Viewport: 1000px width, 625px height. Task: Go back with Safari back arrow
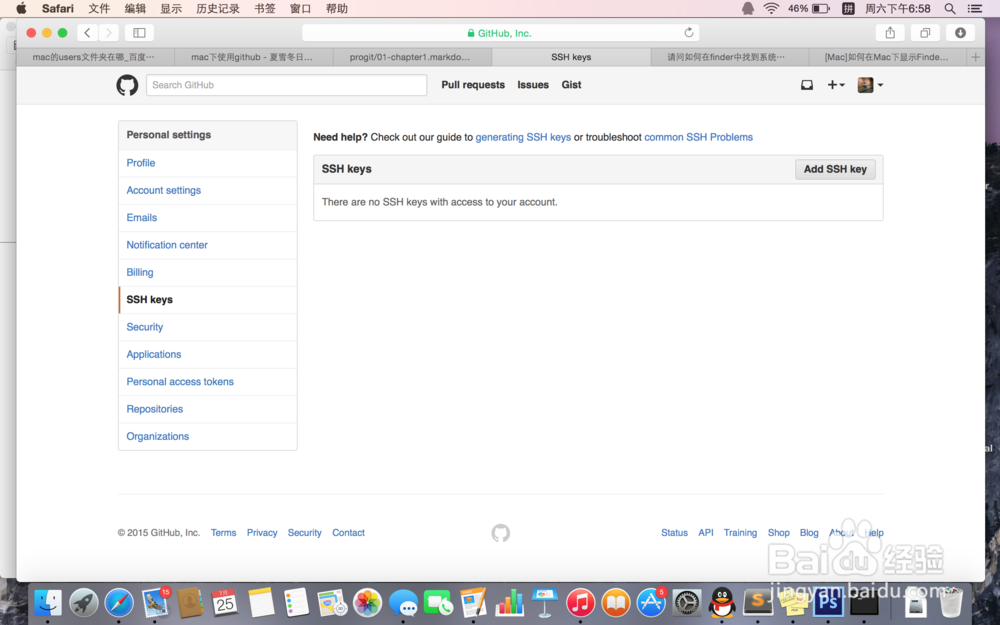click(88, 33)
